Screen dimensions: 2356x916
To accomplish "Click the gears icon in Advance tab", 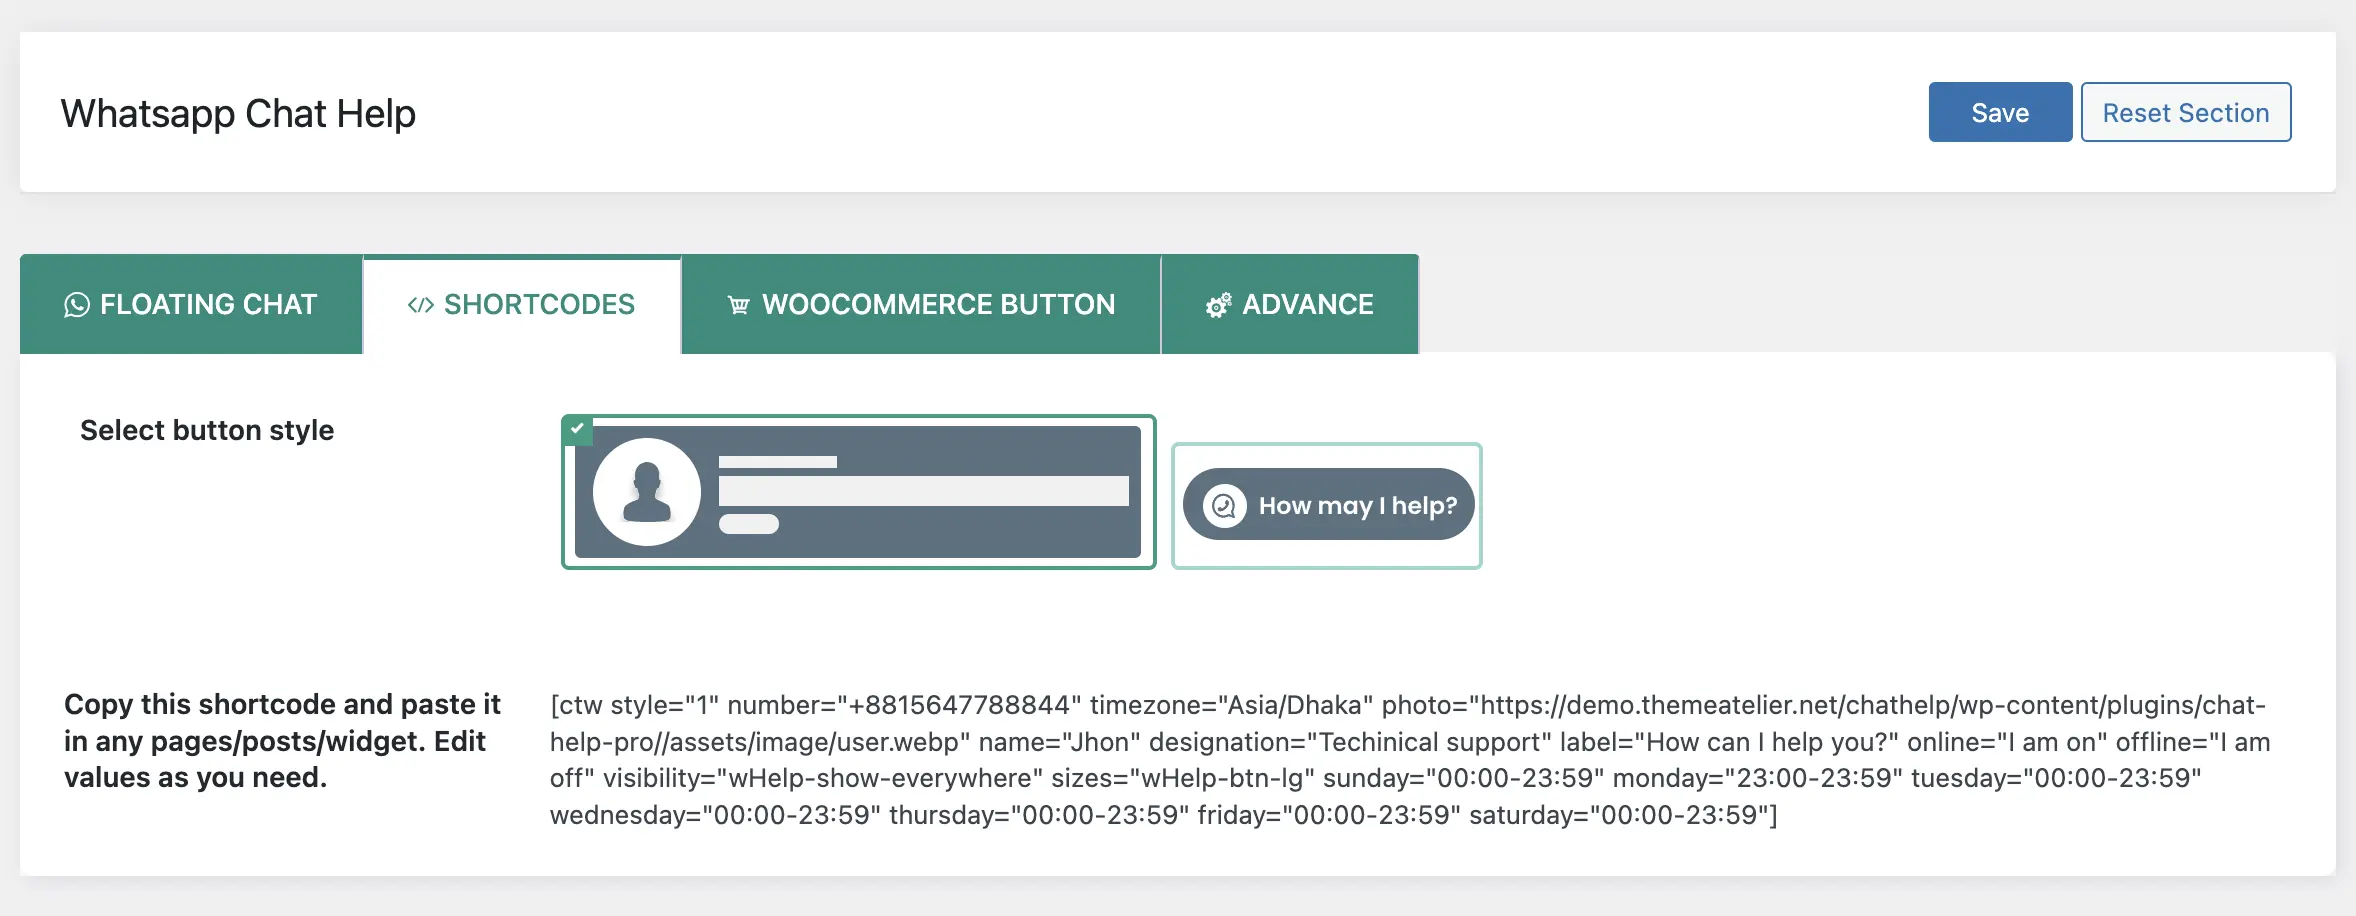I will [1218, 305].
